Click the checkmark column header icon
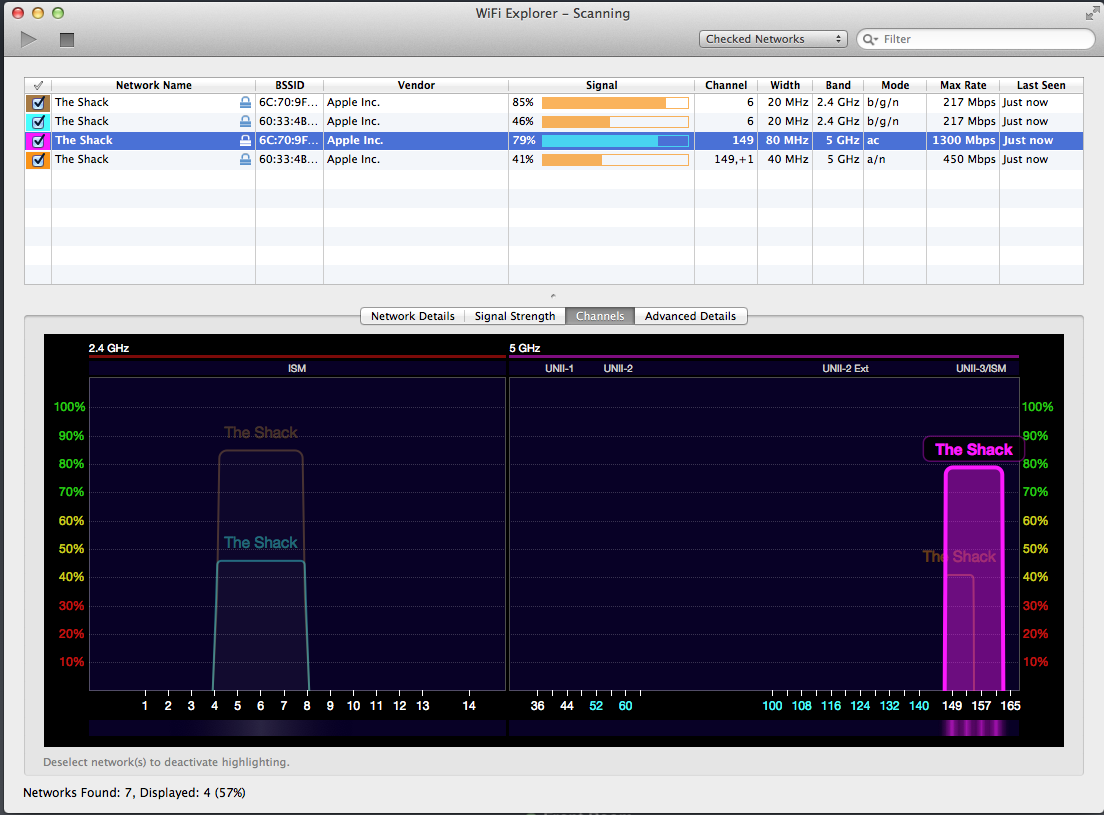The width and height of the screenshot is (1104, 815). (38, 86)
